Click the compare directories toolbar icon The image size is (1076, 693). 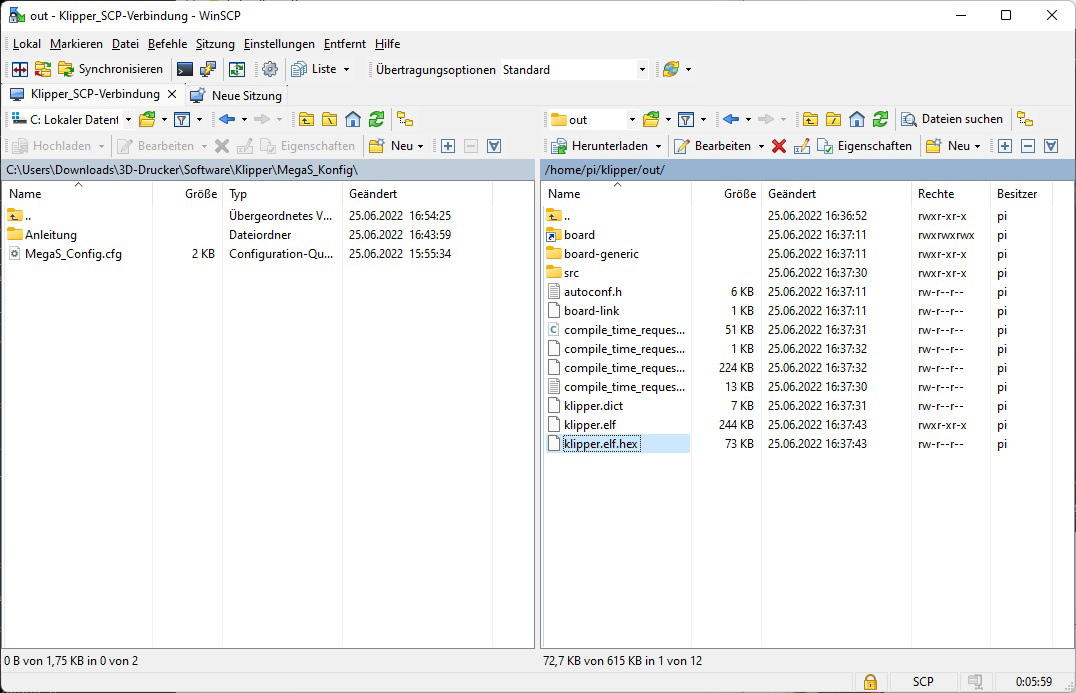coord(43,69)
